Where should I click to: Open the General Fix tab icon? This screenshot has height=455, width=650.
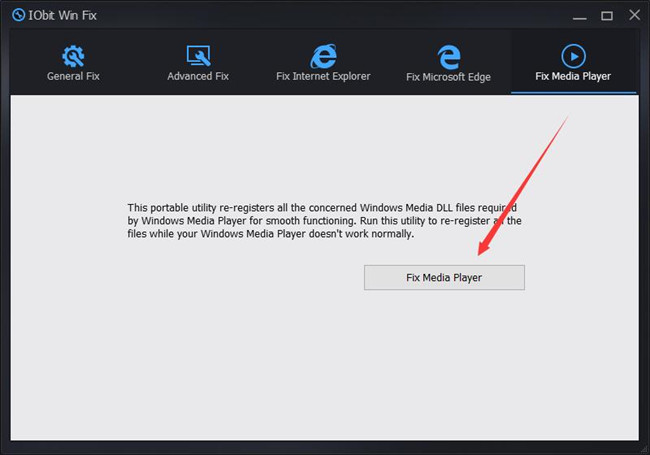tap(73, 56)
